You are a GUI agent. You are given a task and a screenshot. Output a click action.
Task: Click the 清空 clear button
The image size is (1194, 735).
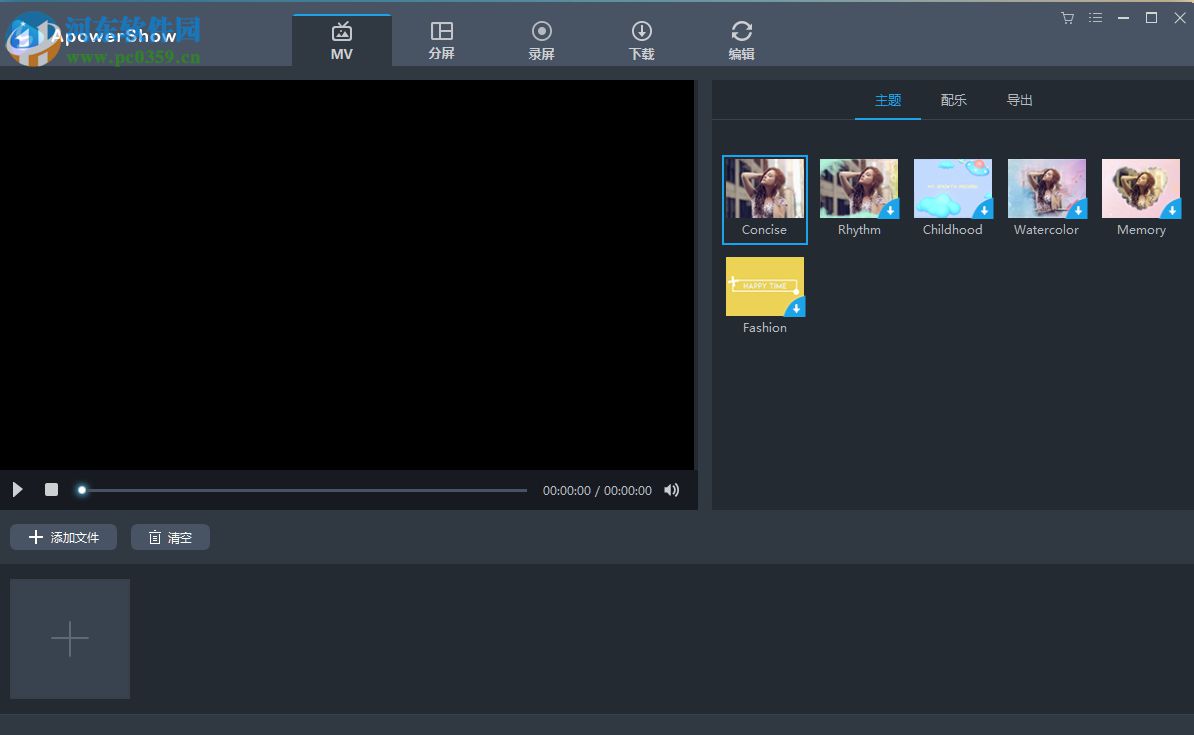(170, 537)
